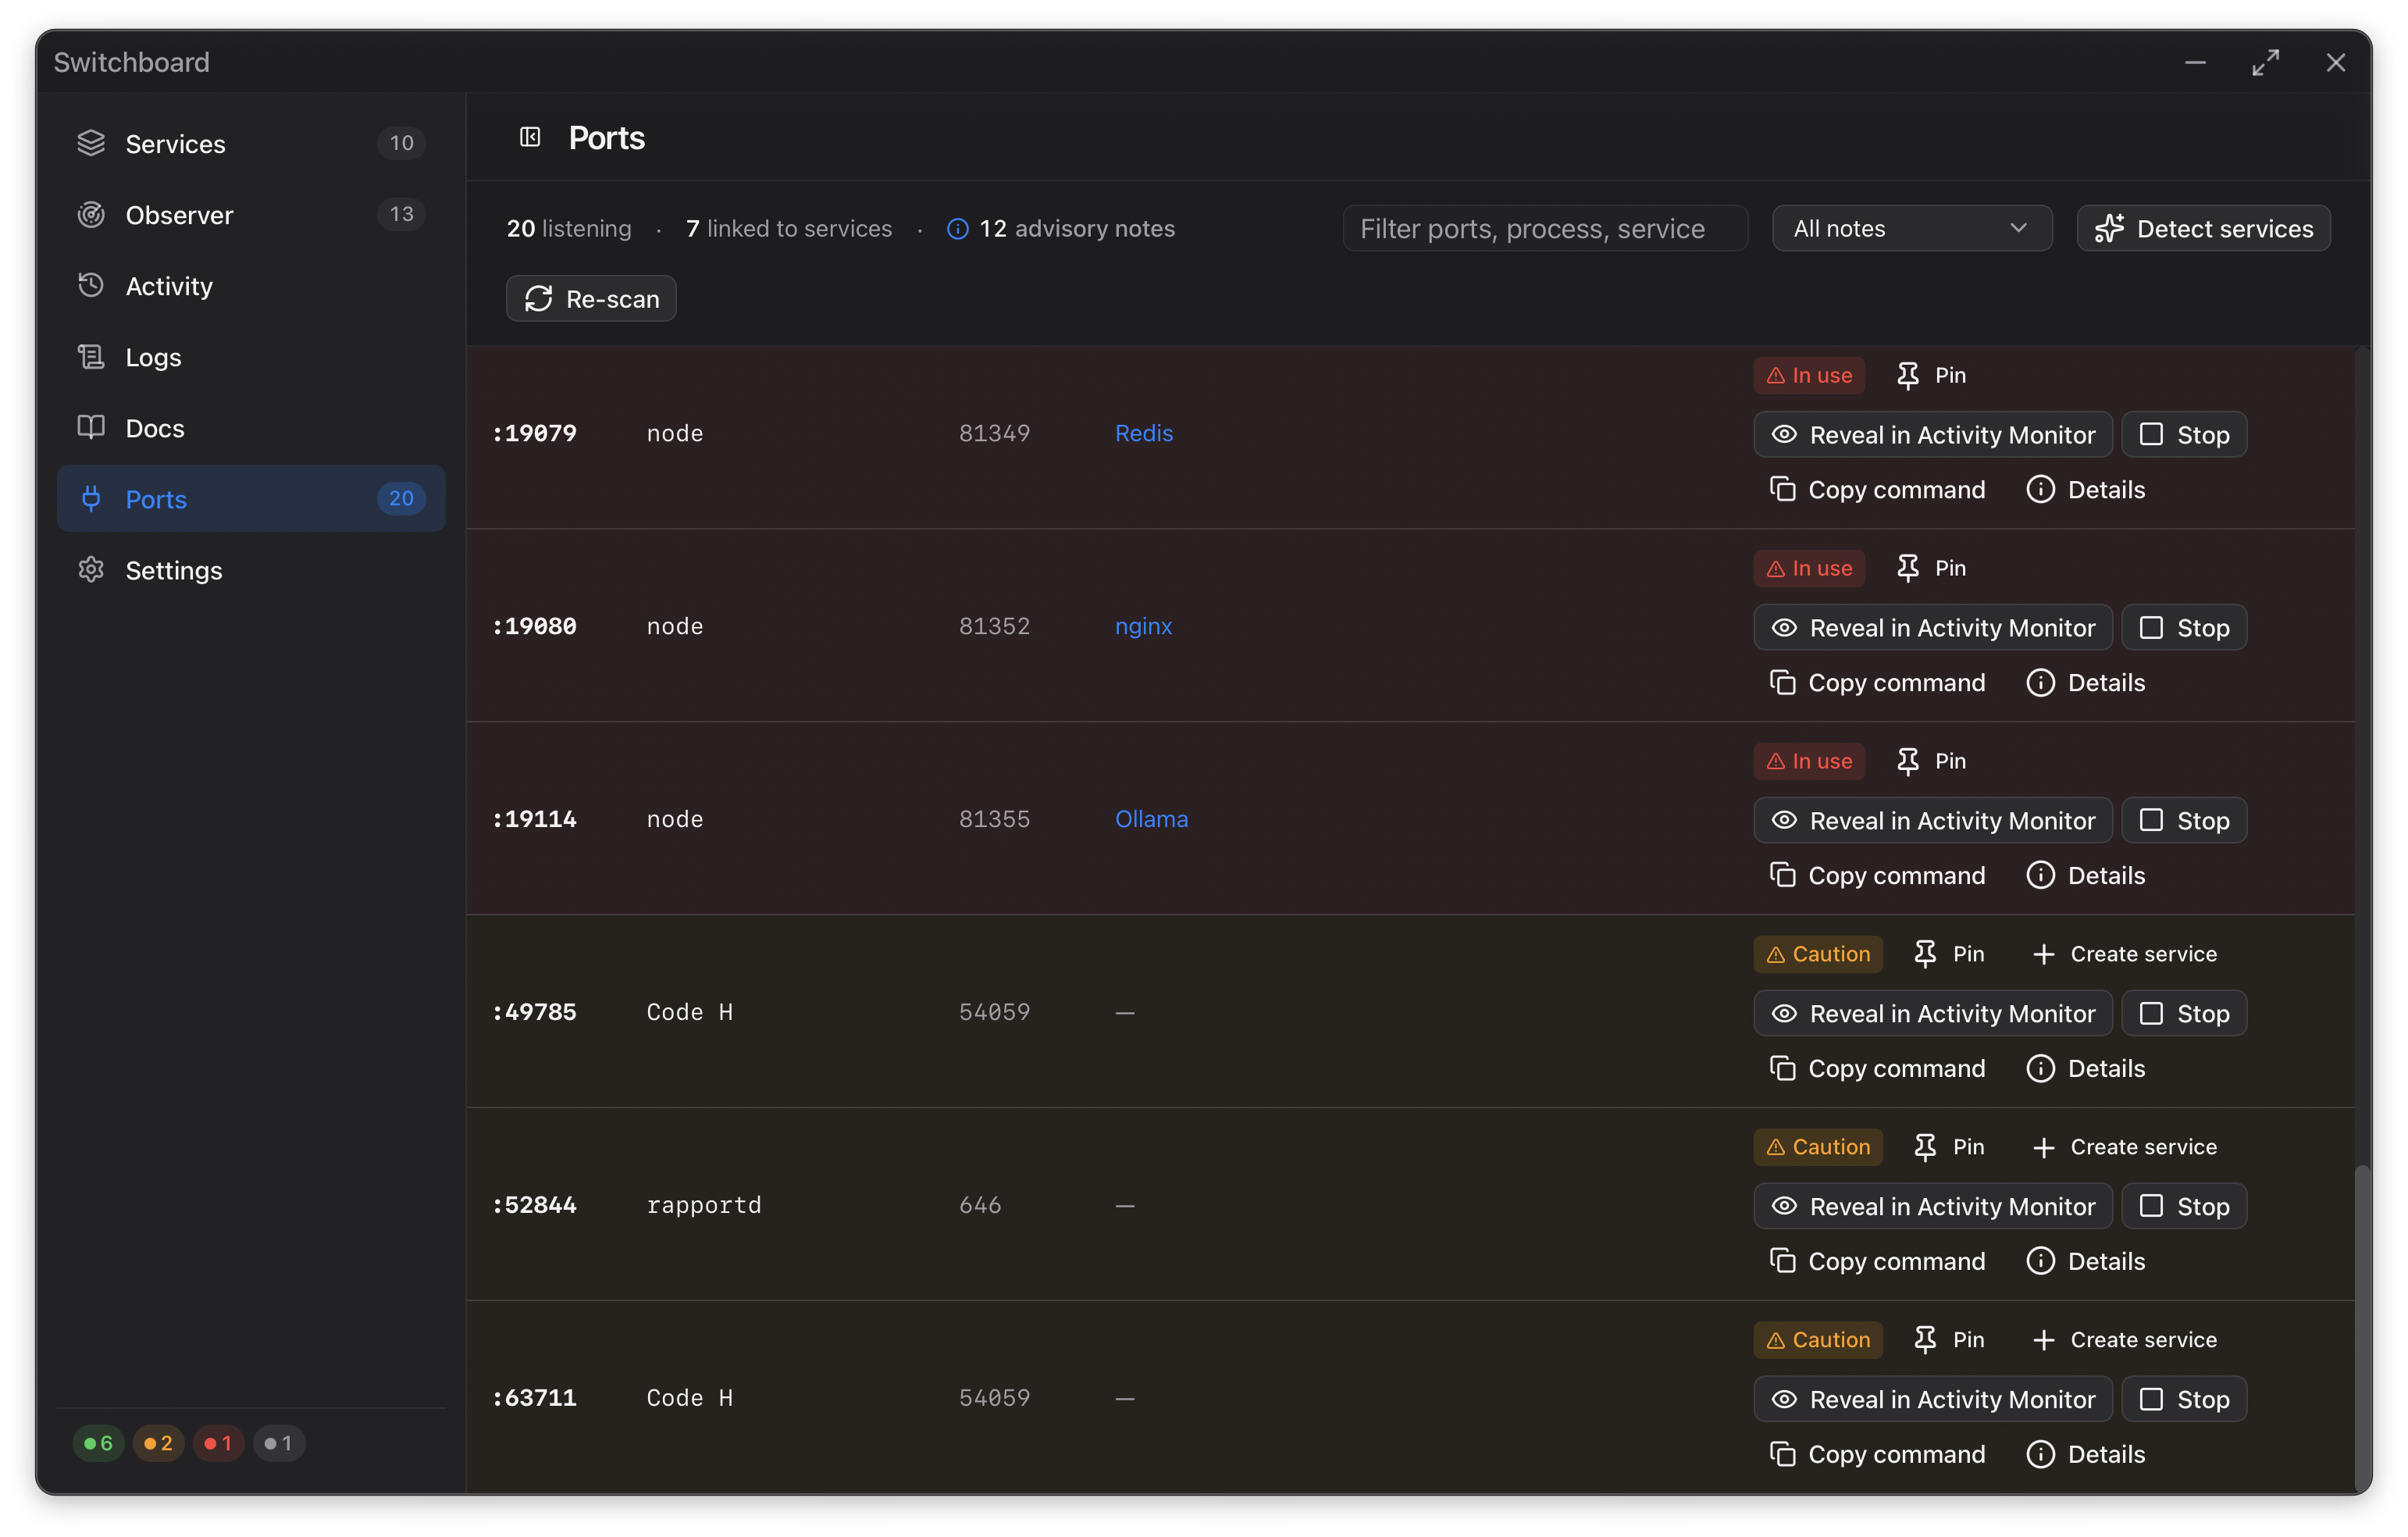2408x1537 pixels.
Task: Pin port 19114
Action: pos(1931,761)
